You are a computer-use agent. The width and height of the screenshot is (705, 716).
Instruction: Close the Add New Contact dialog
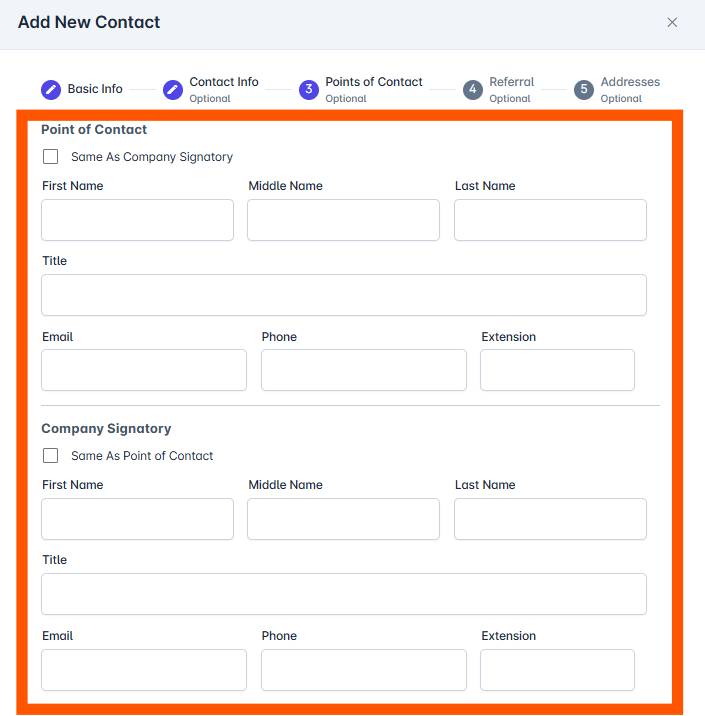[x=672, y=22]
